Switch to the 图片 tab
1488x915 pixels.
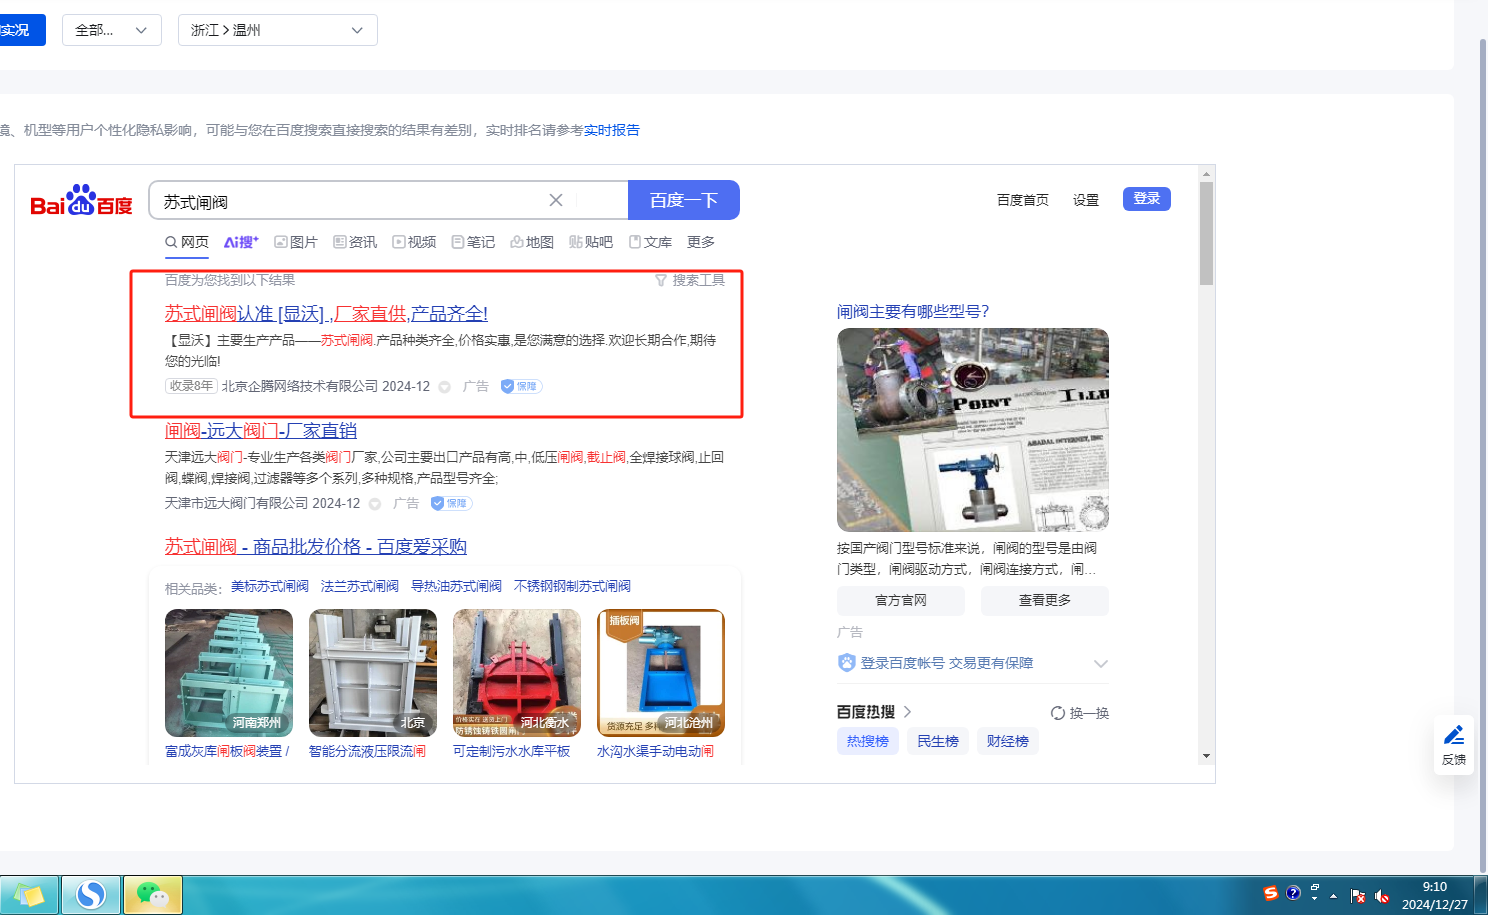(x=296, y=242)
